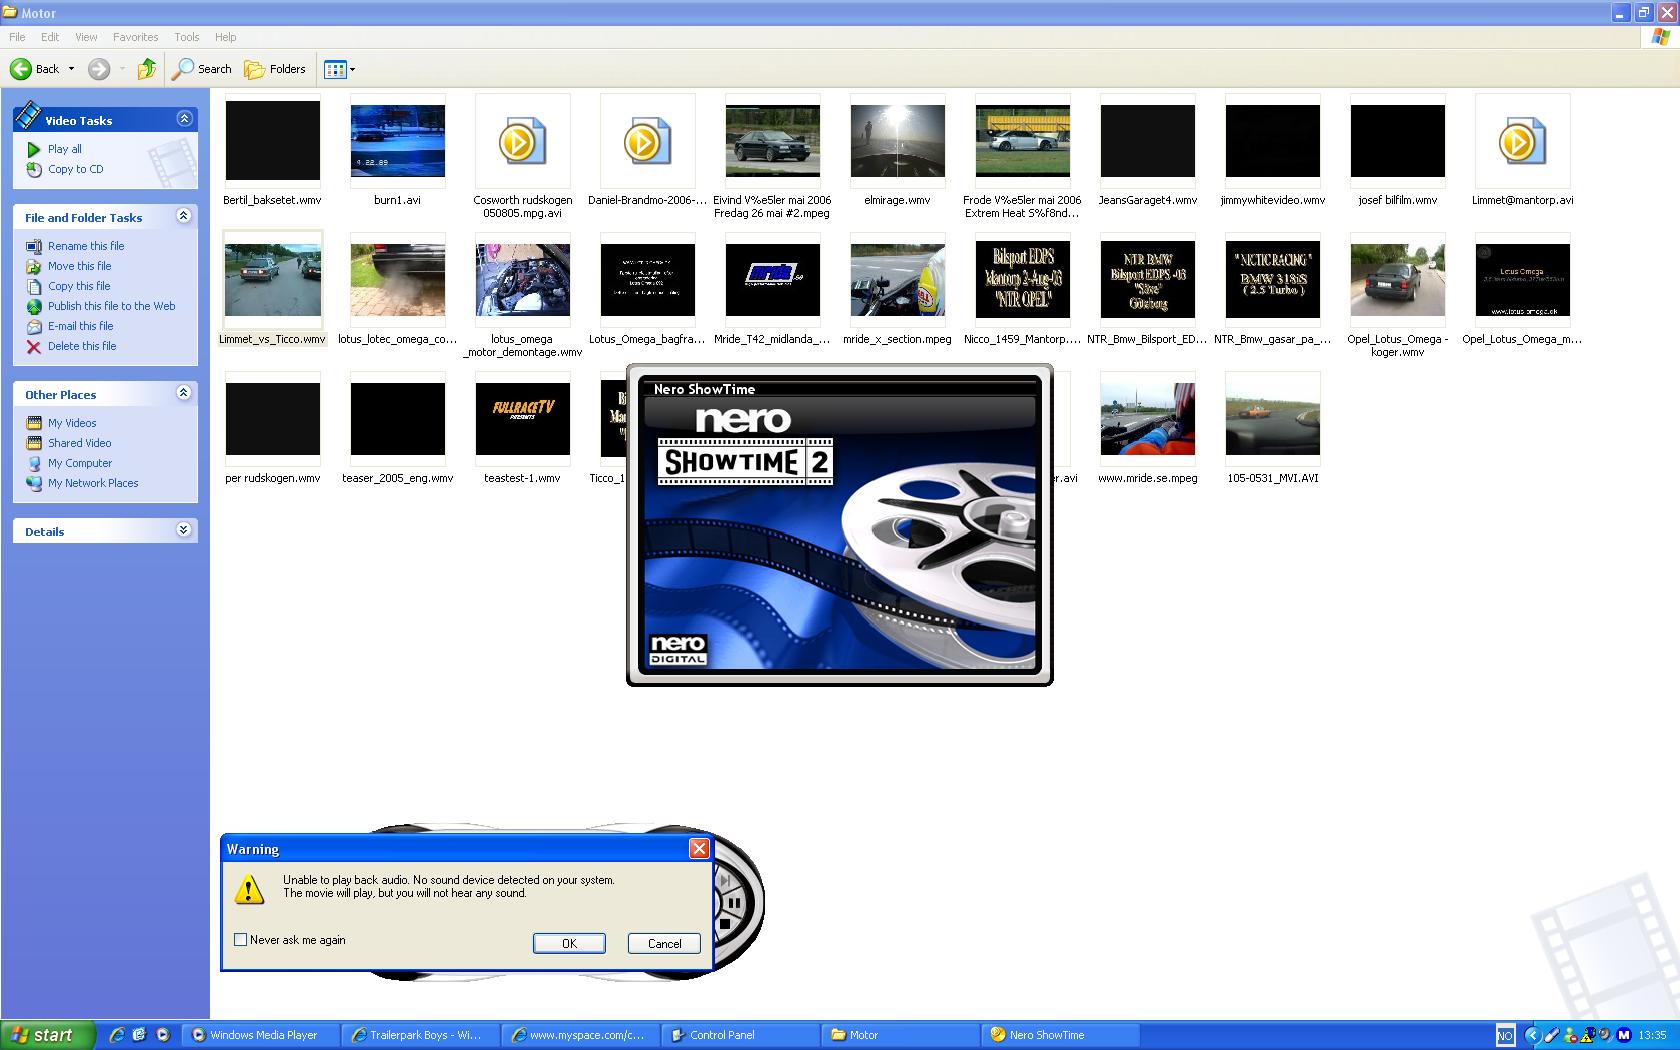Screen dimensions: 1680x1050
Task: Open Shared Video in Other Places
Action: coord(80,443)
